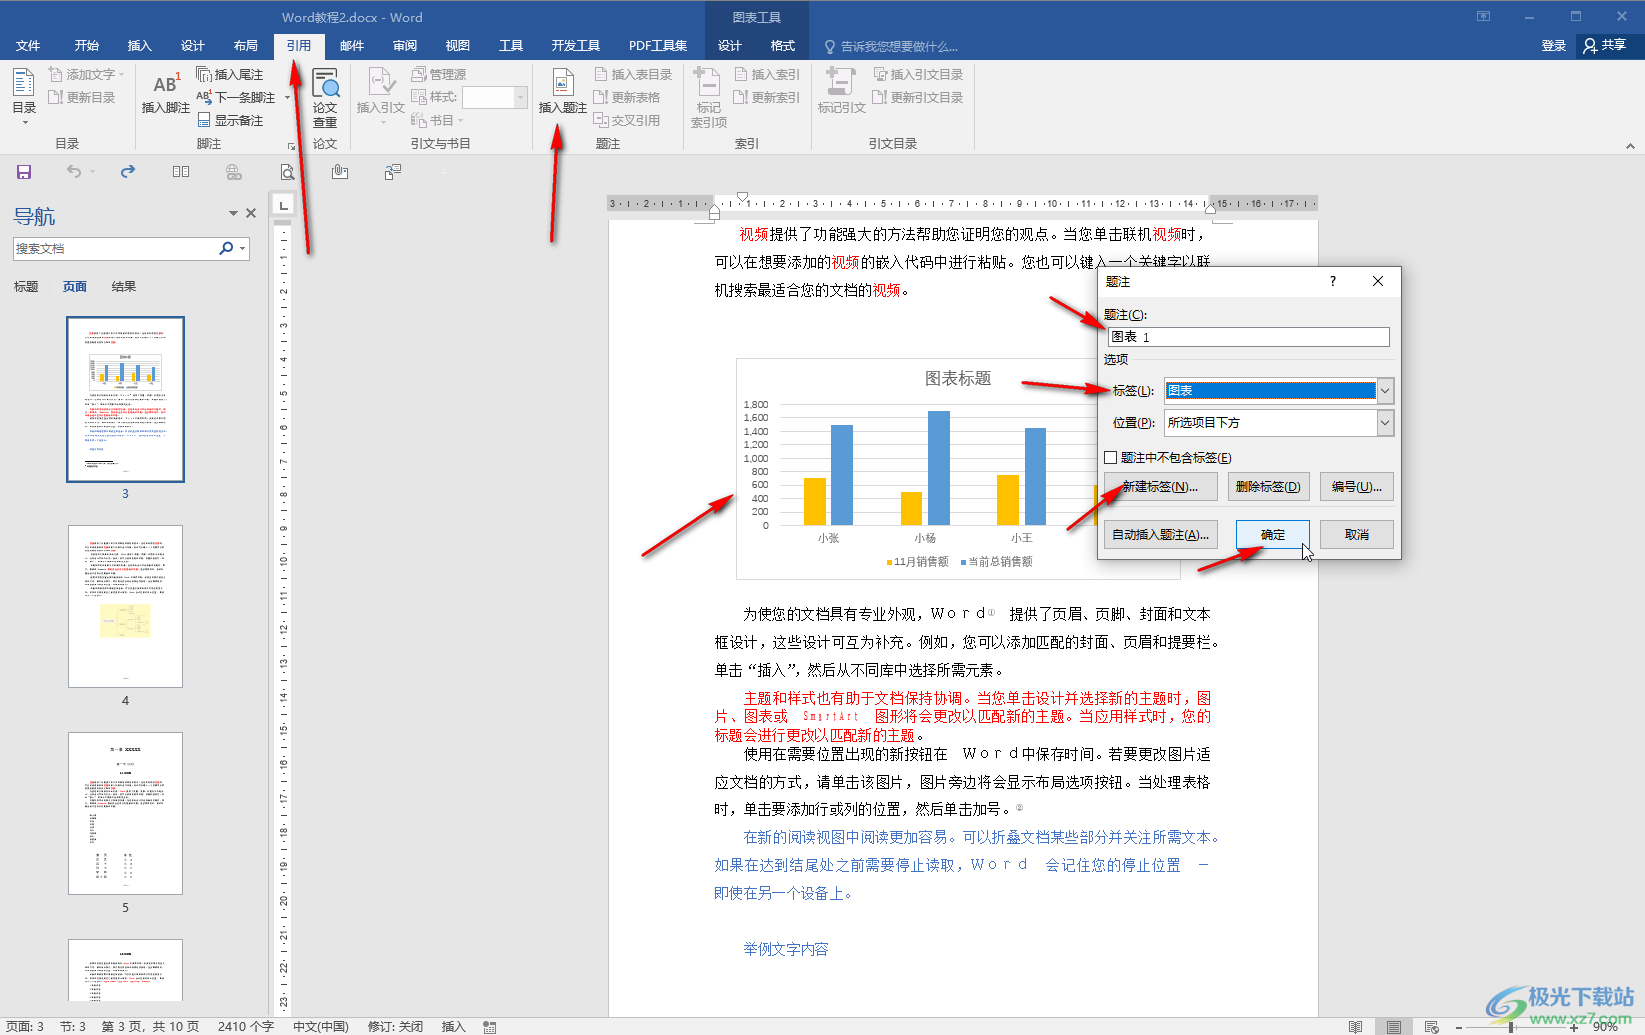
Task: Open the References (引用) ribbon tab
Action: pos(299,45)
